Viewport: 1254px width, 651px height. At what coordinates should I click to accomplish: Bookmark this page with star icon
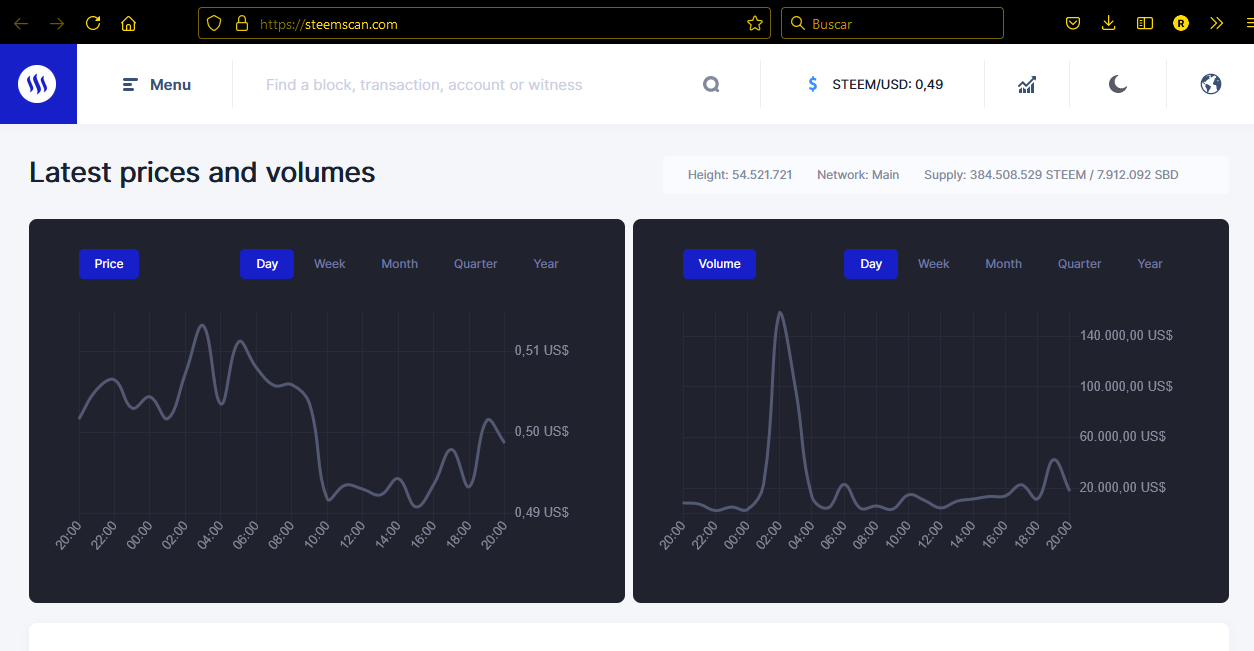pos(755,23)
